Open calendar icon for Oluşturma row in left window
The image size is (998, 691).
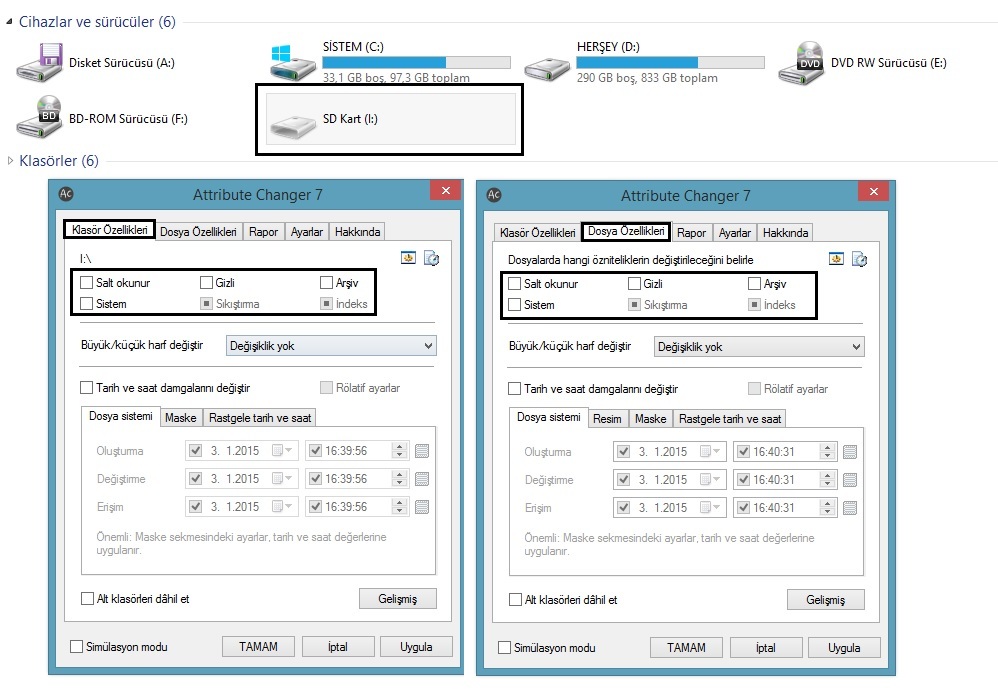pyautogui.click(x=421, y=451)
